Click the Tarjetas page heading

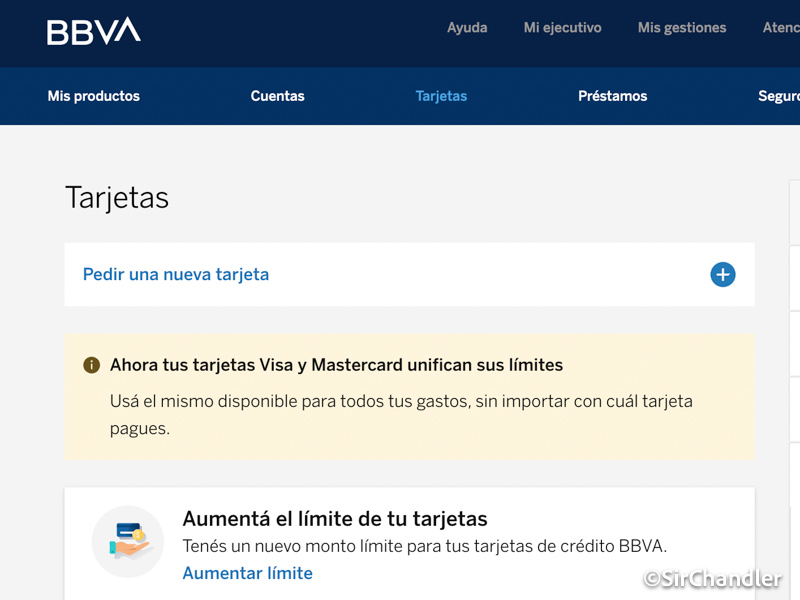click(117, 197)
